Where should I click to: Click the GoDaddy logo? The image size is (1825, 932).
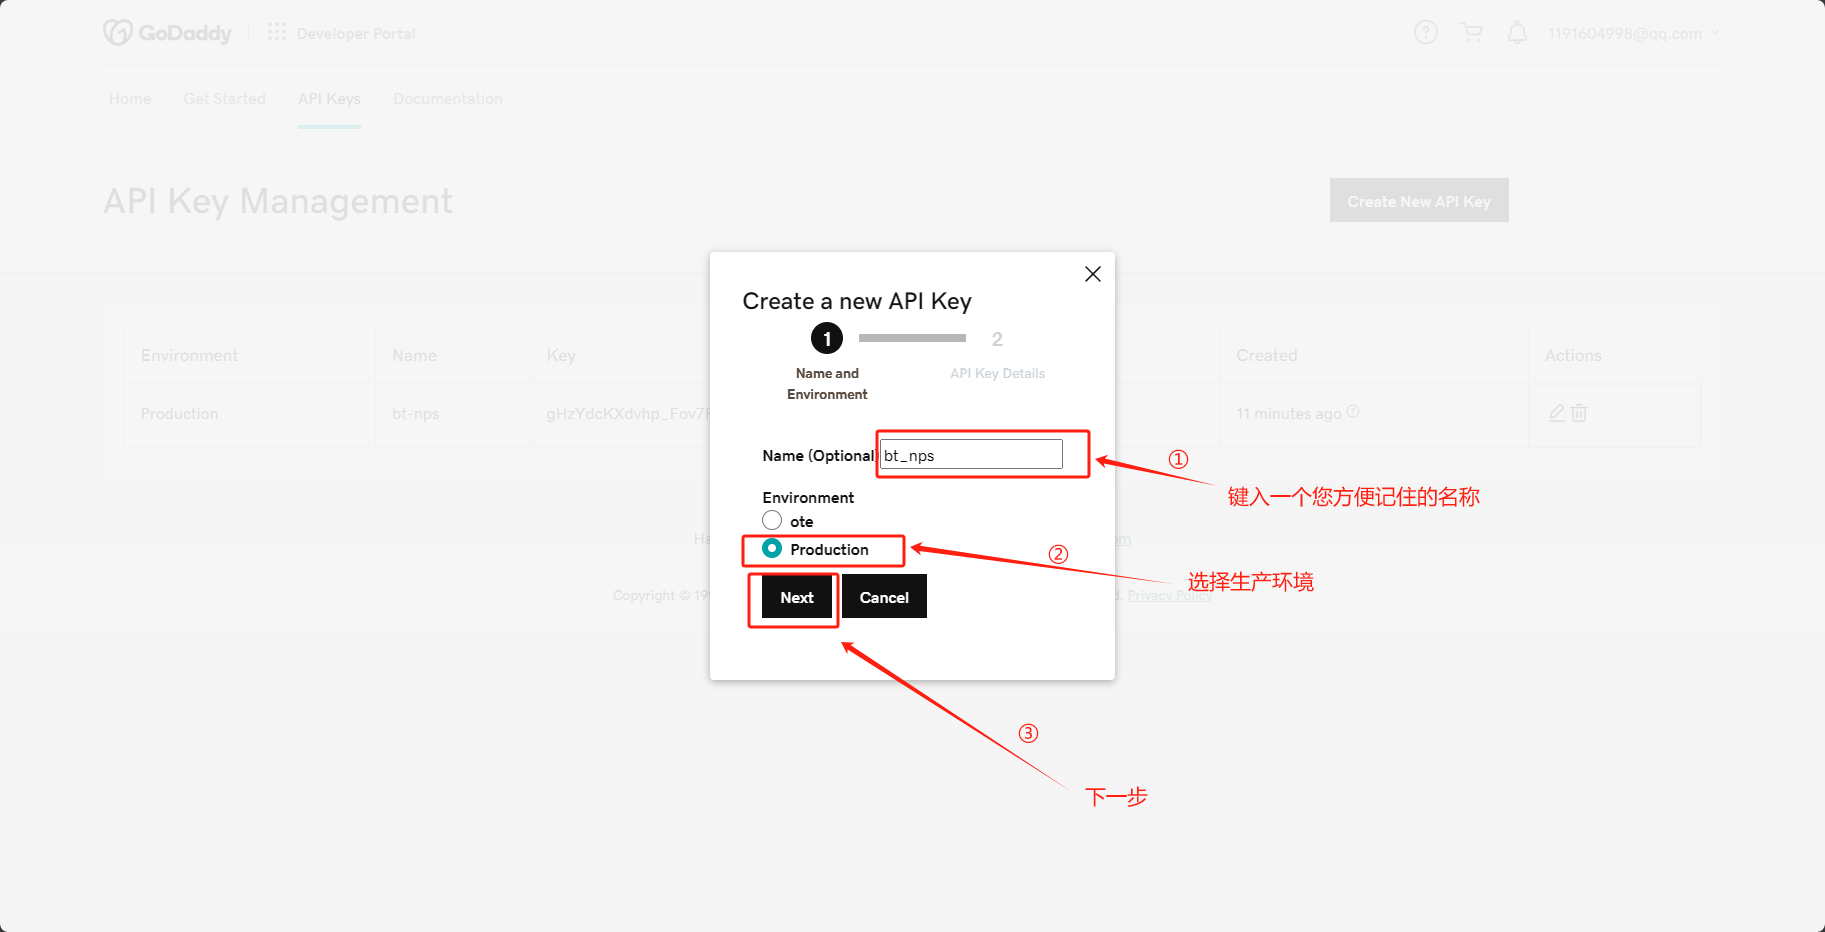167,33
